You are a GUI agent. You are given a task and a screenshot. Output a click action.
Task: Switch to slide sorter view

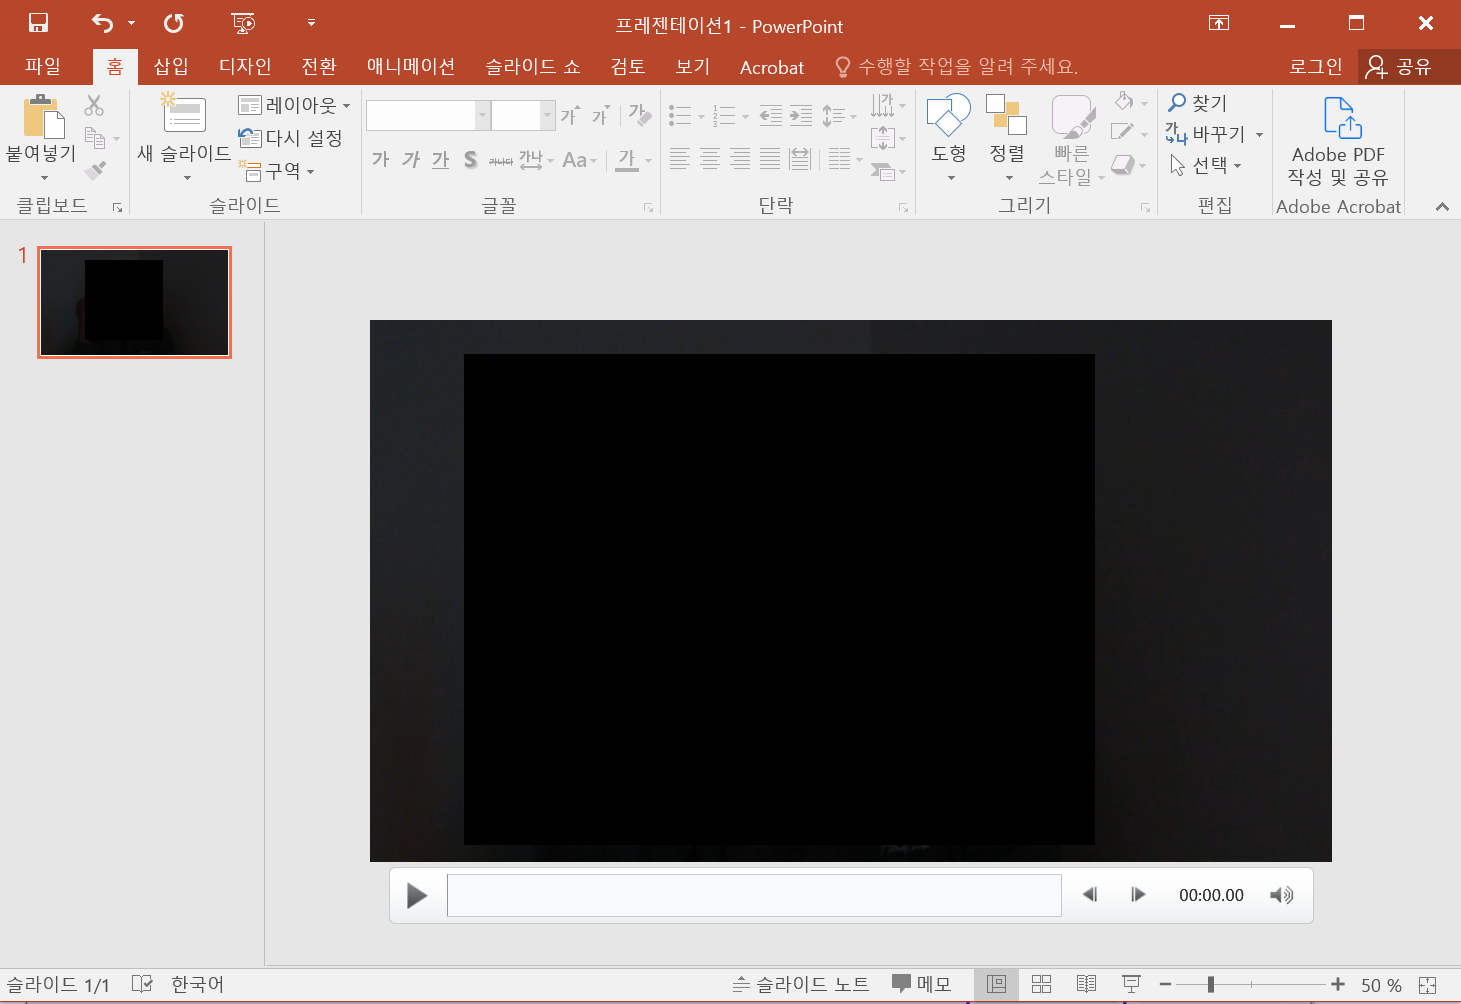coord(1041,984)
